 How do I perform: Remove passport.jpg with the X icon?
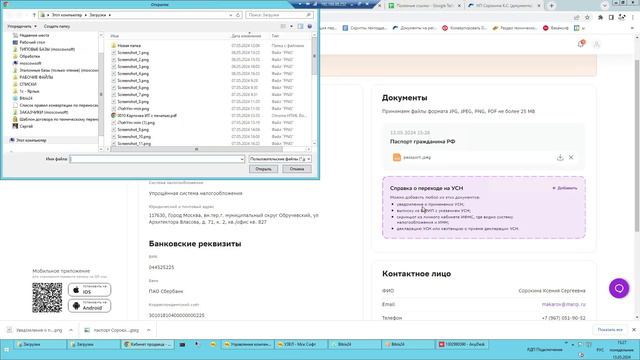[571, 158]
